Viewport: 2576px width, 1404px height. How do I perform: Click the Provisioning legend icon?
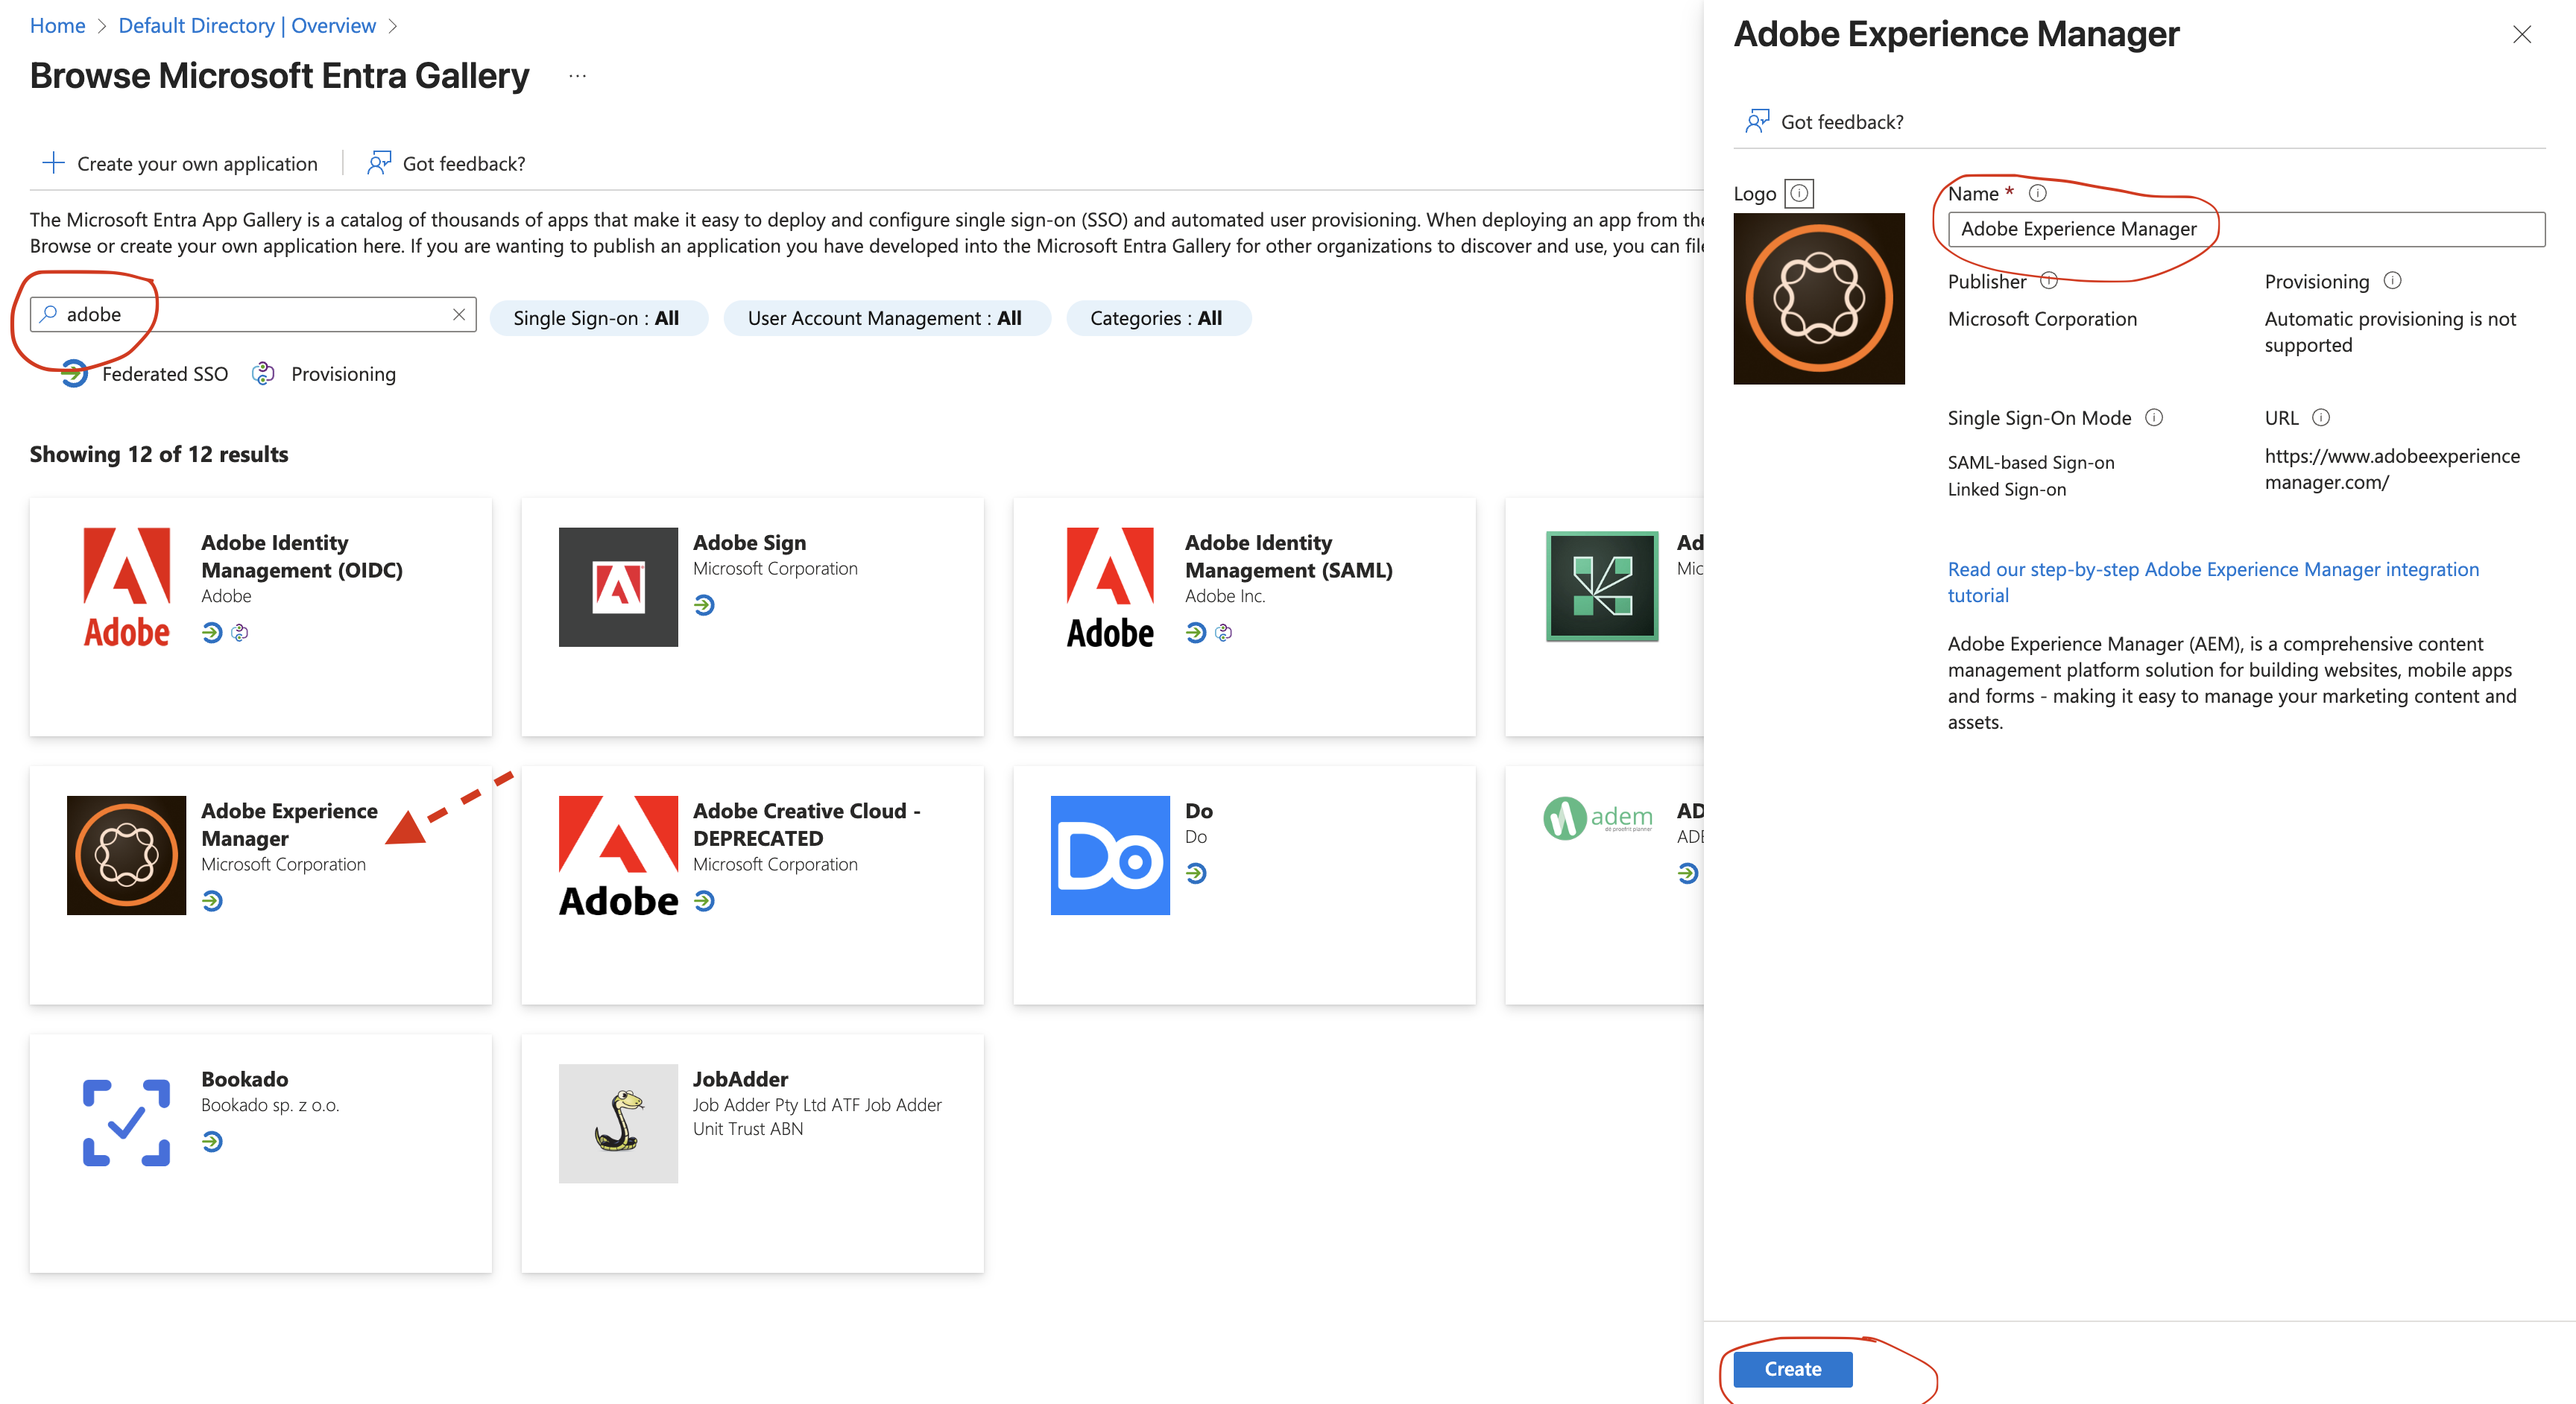263,373
